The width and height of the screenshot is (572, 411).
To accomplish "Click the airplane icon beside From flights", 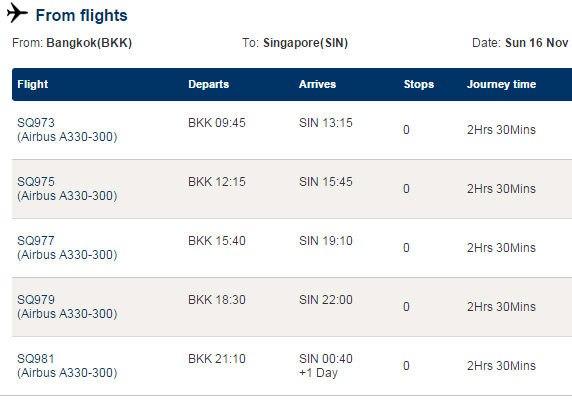I will point(17,13).
